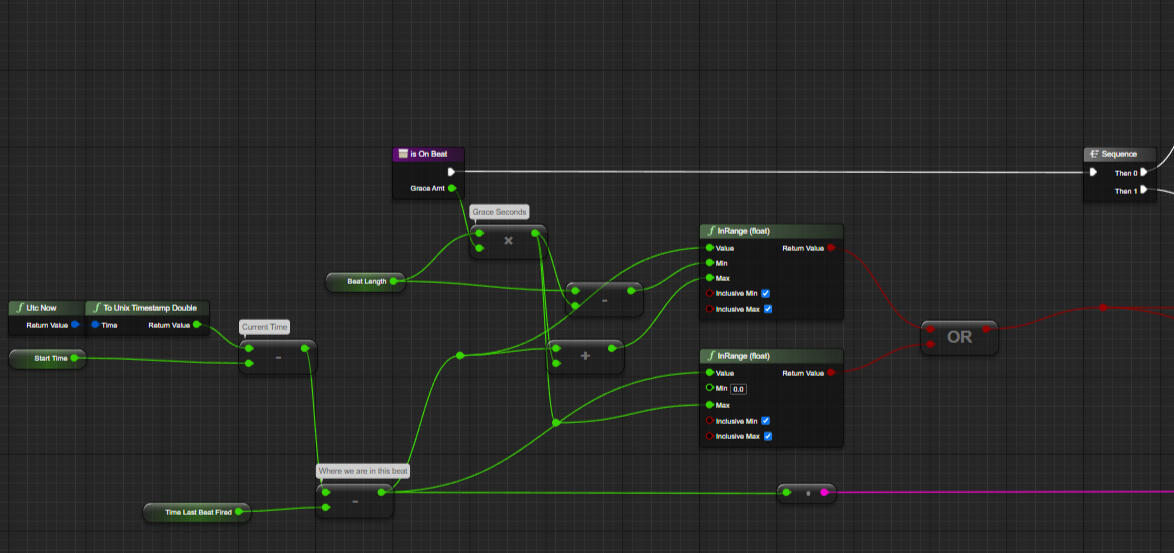The width and height of the screenshot is (1174, 553).
Task: Click the bottom InRange (float) function icon
Action: tap(711, 356)
